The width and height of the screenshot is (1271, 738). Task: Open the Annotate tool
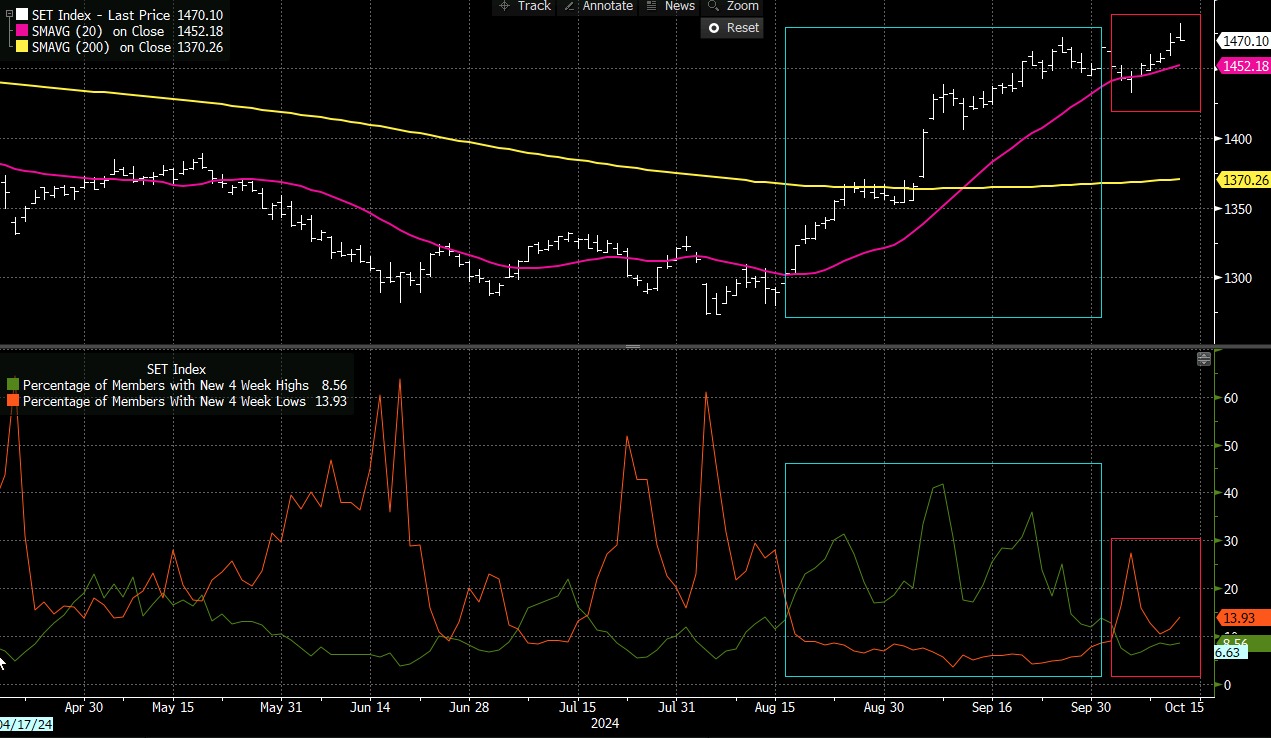(x=598, y=6)
